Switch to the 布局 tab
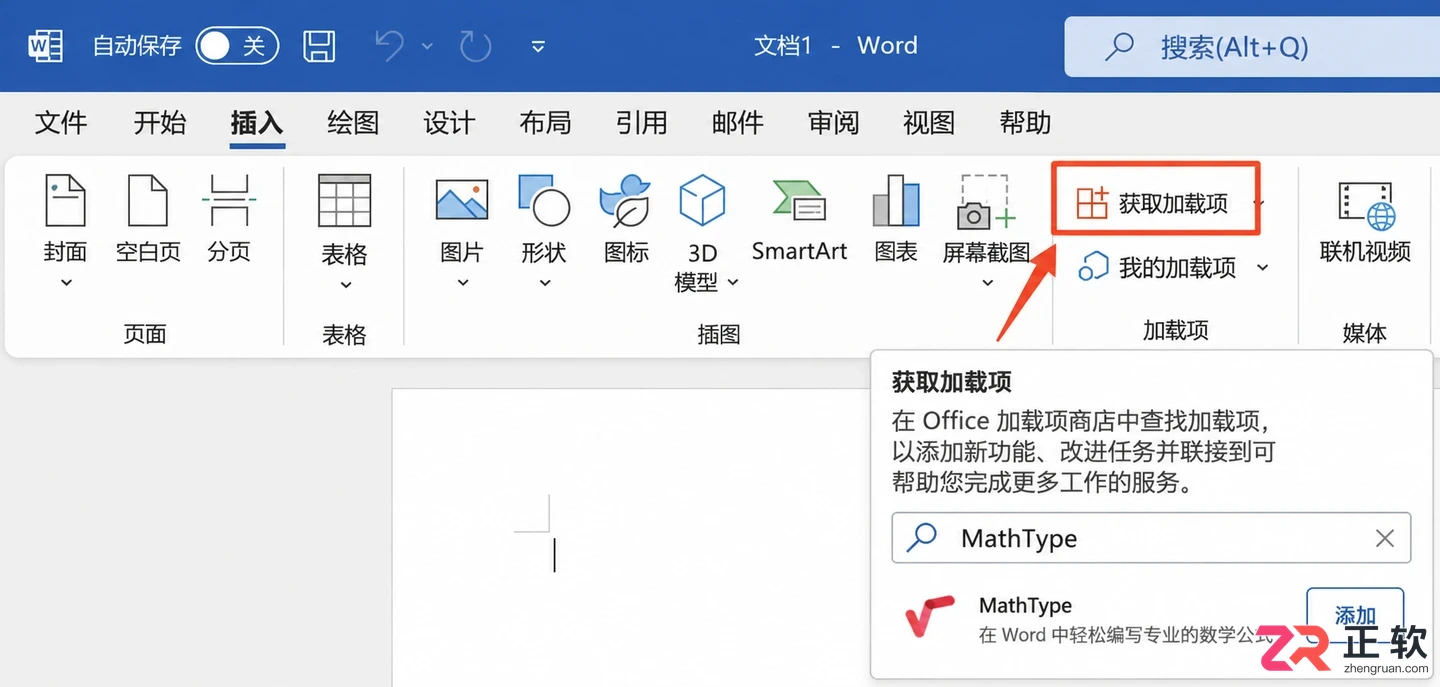The image size is (1440, 687). click(545, 123)
